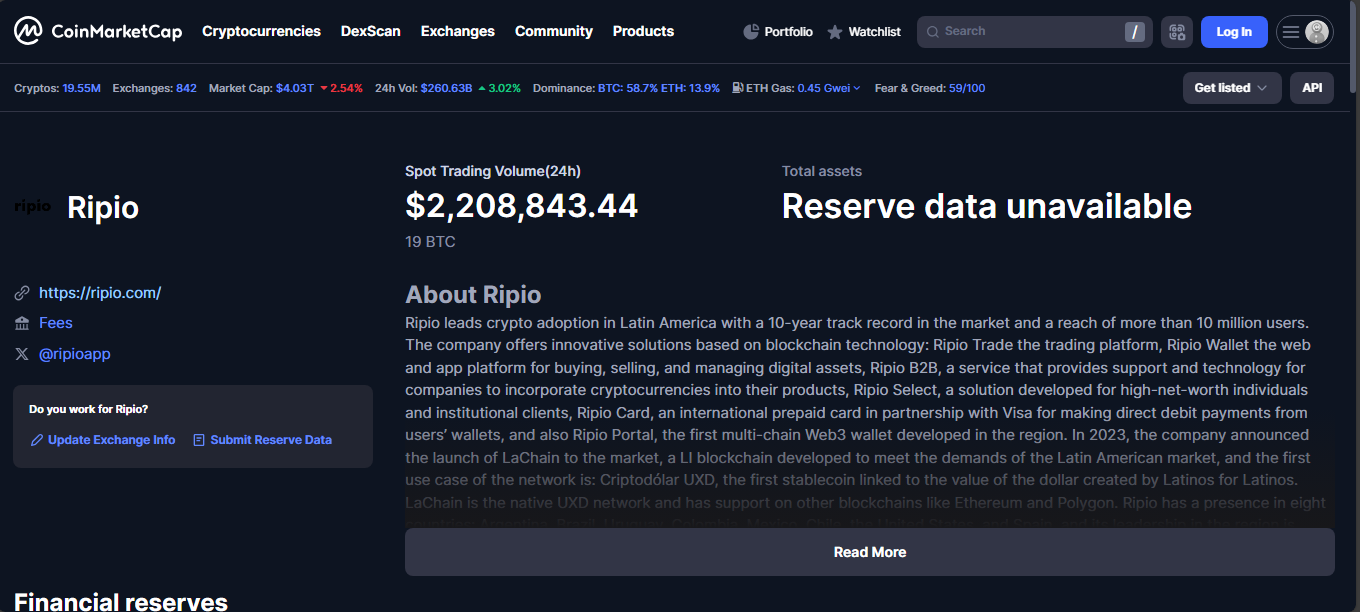1360x612 pixels.
Task: Open the Exchanges menu
Action: click(x=457, y=31)
